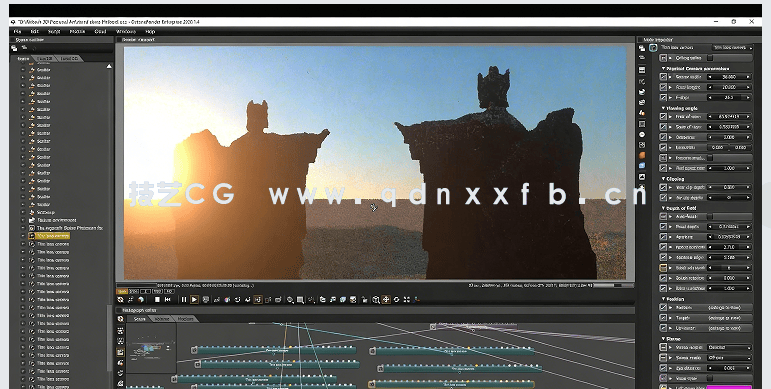Click the blue icon below the orange cube
The height and width of the screenshot is (389, 771).
coord(642,166)
